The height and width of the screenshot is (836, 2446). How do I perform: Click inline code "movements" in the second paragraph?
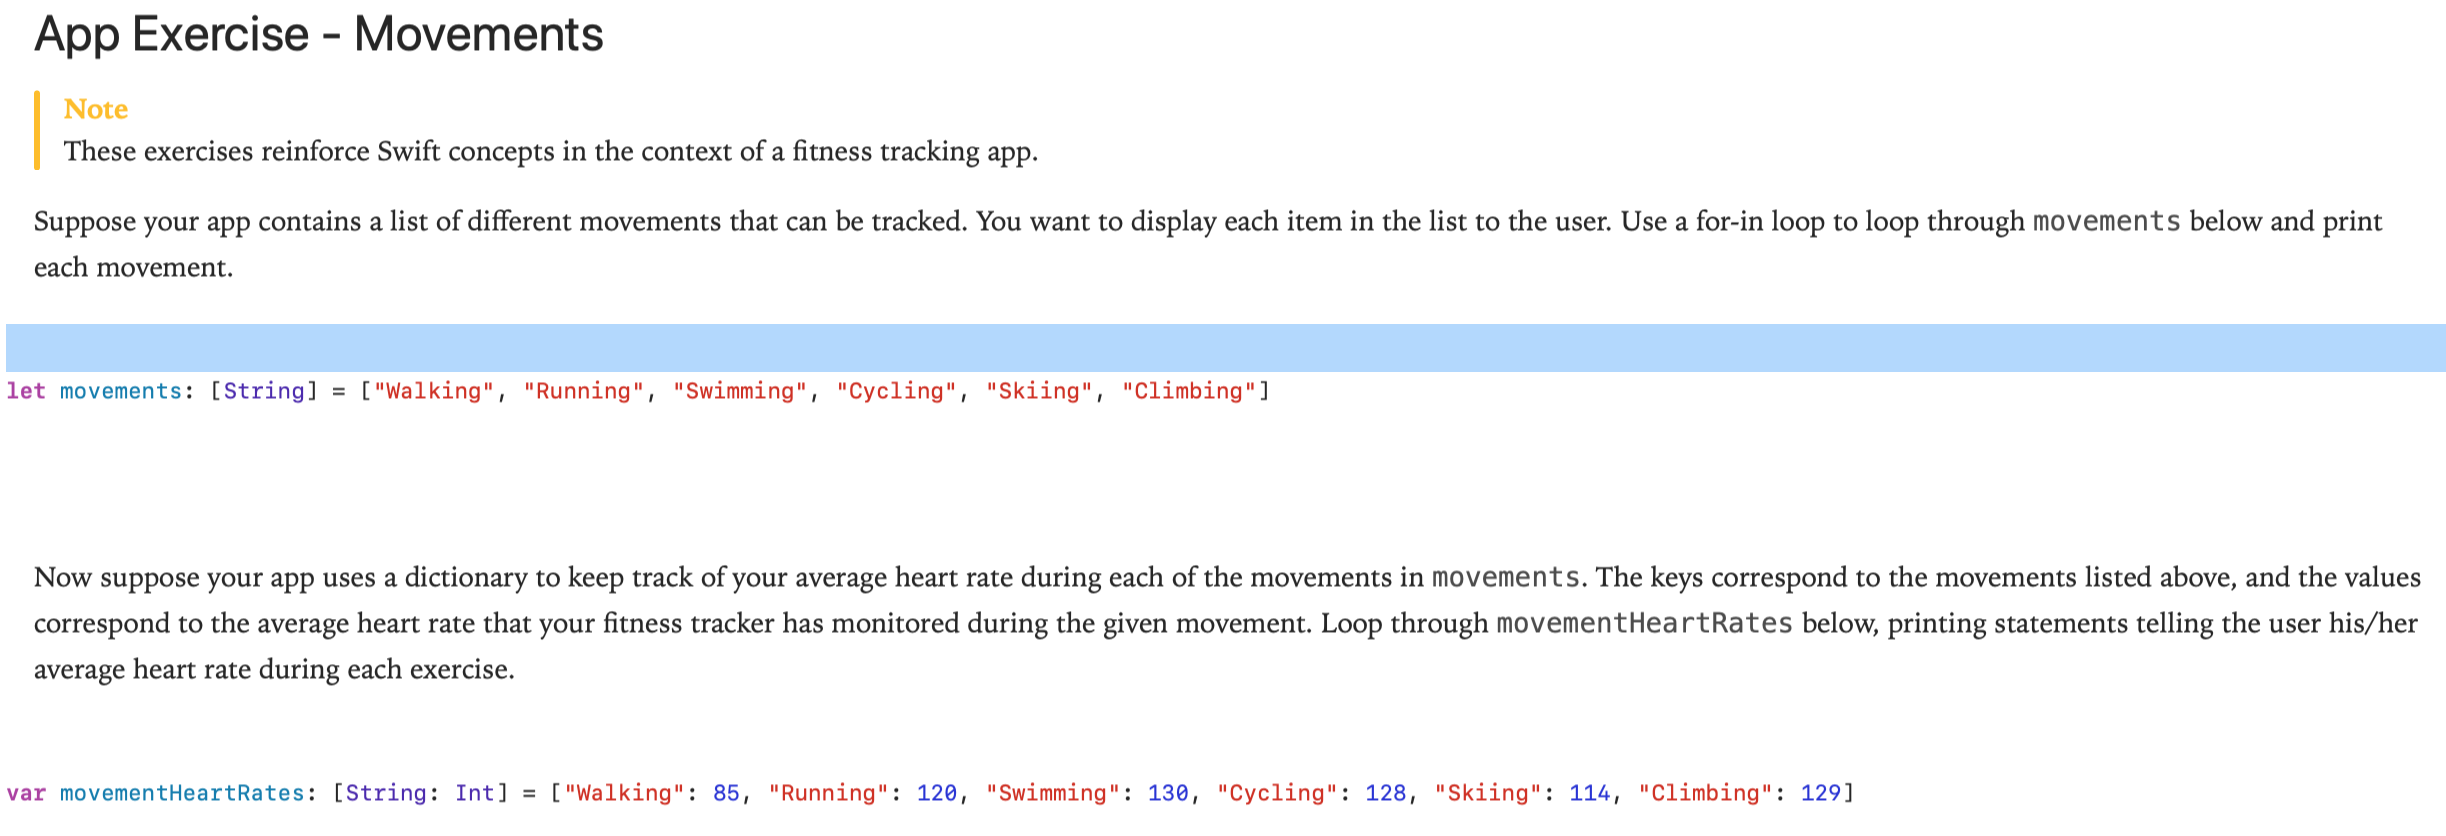(x=1506, y=577)
